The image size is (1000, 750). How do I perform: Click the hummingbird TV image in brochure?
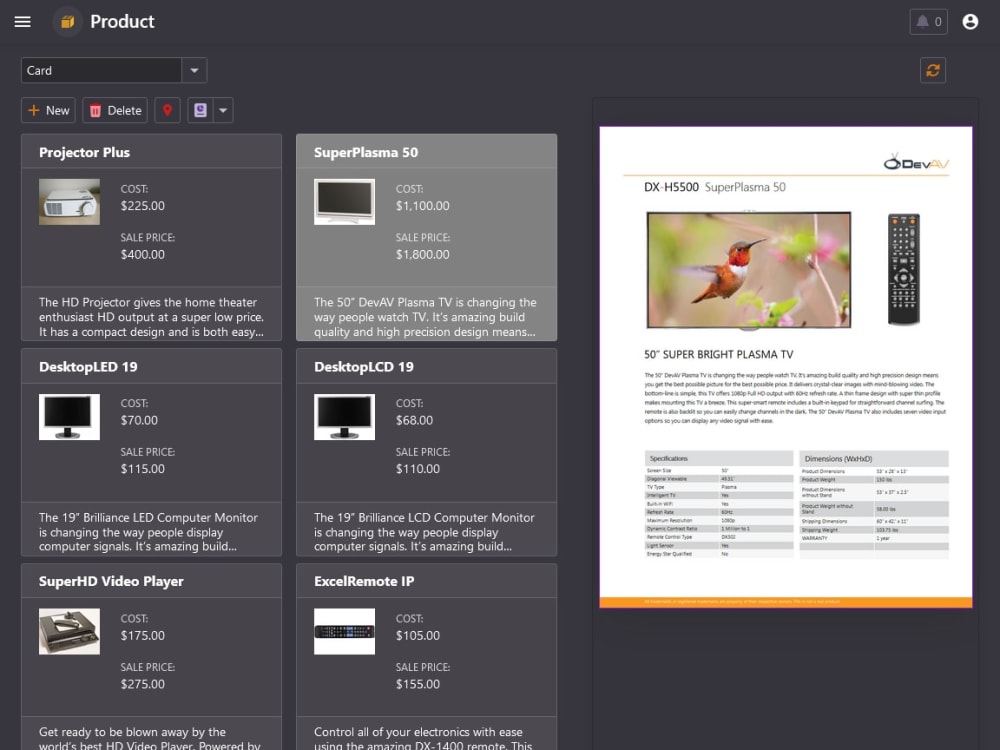pyautogui.click(x=749, y=270)
